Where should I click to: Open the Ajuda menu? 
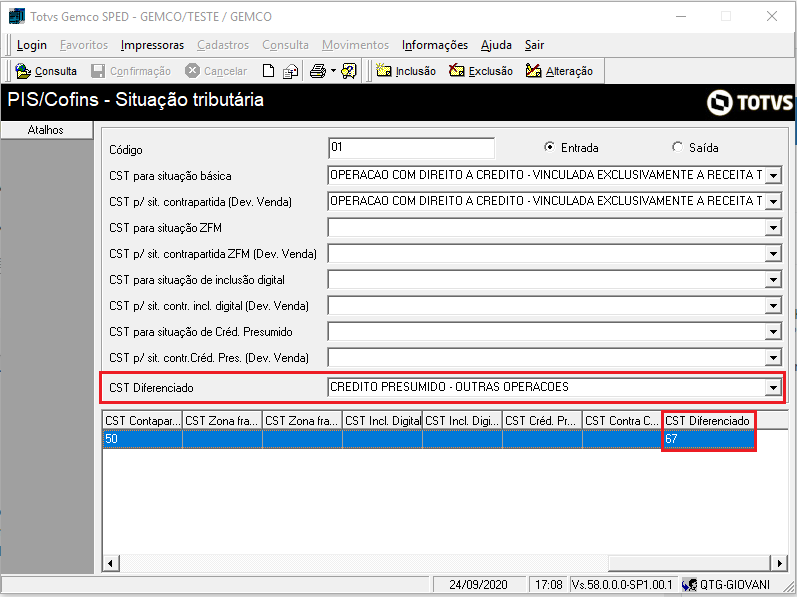pyautogui.click(x=496, y=45)
